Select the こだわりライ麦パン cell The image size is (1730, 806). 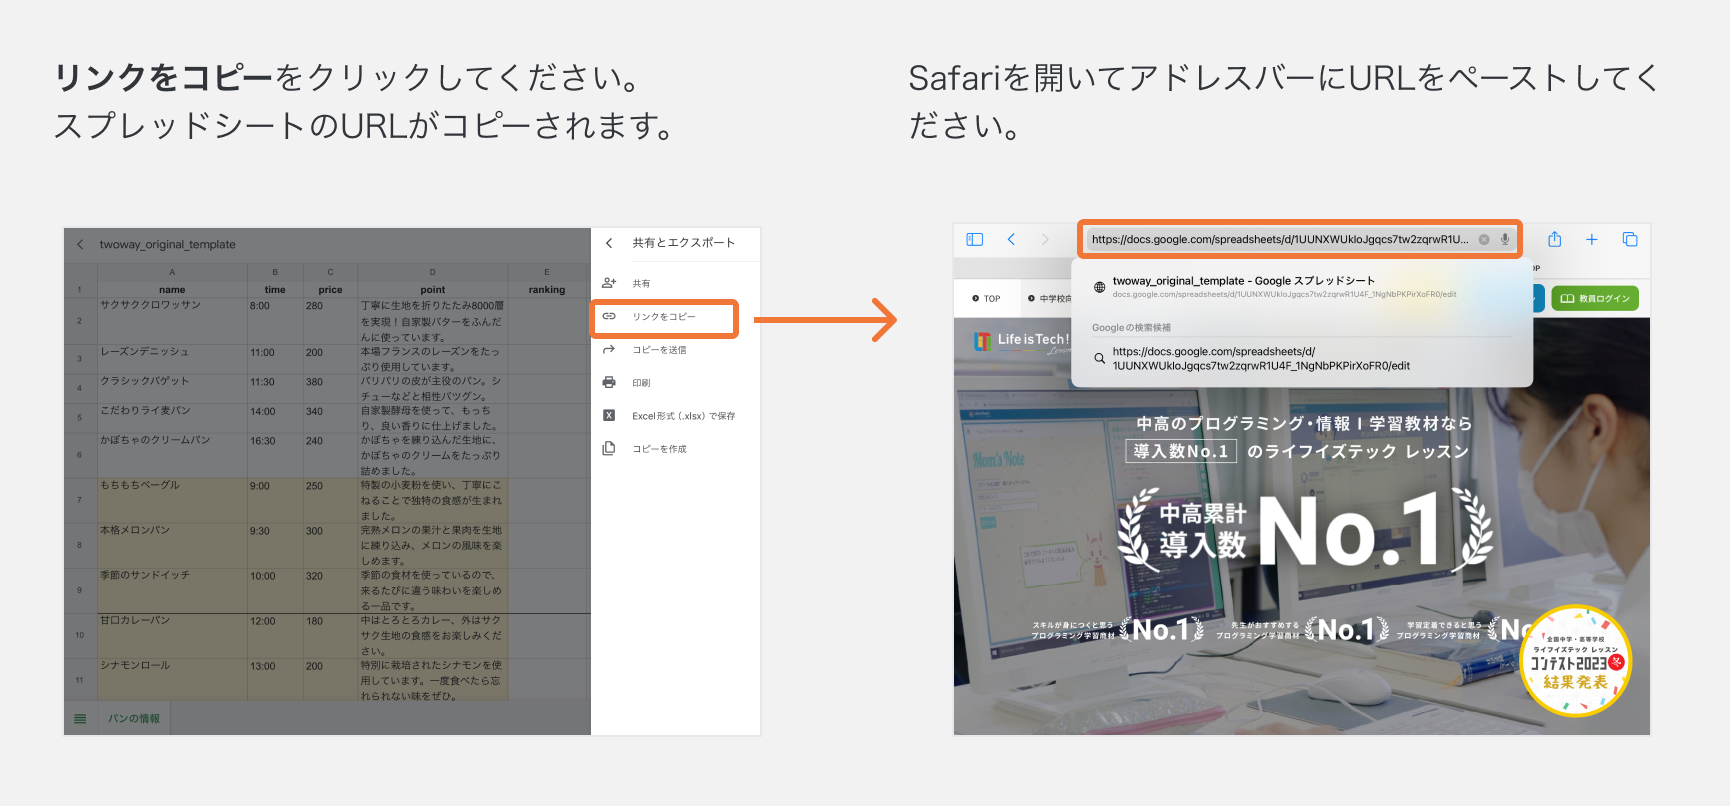pyautogui.click(x=172, y=418)
